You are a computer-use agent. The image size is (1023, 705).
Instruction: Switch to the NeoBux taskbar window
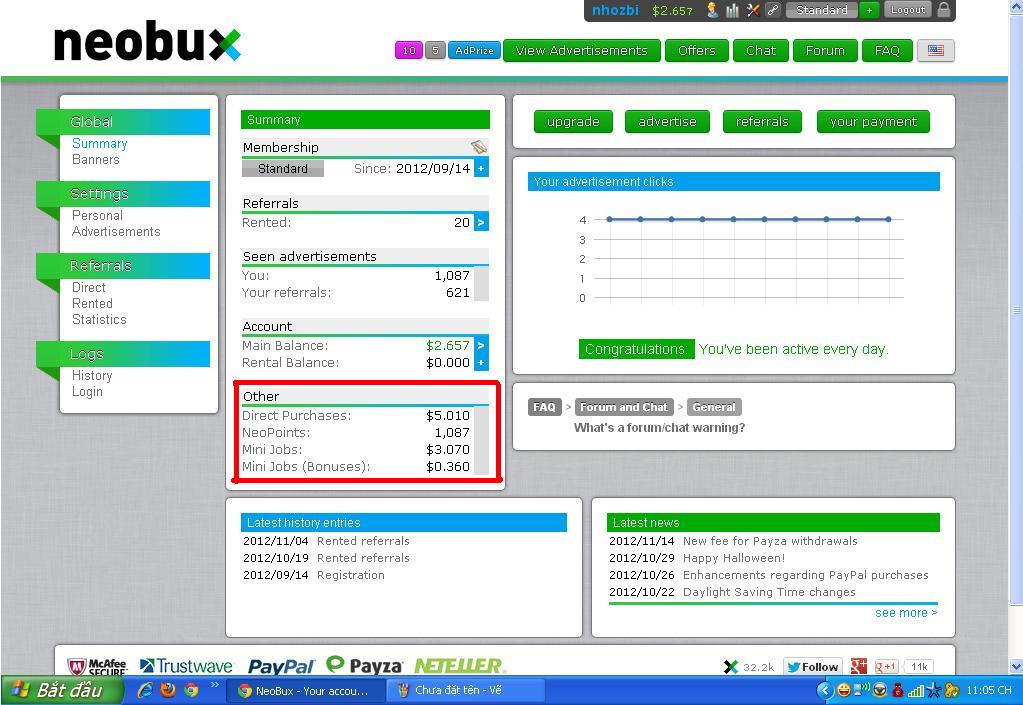click(x=304, y=691)
